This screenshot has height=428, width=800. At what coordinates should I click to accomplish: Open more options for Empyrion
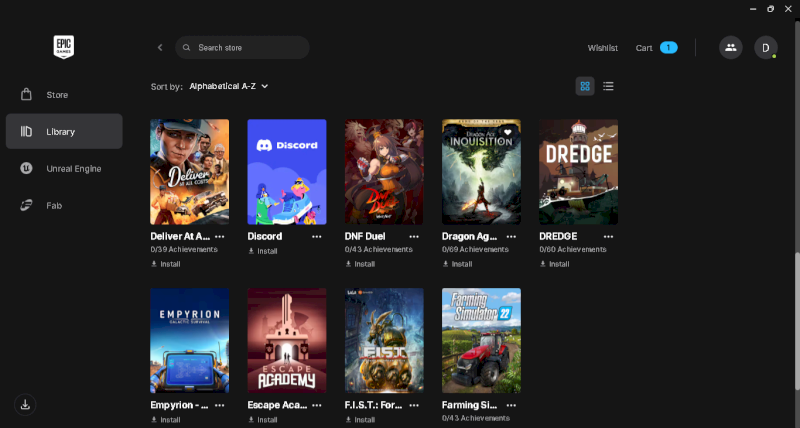[x=219, y=405]
